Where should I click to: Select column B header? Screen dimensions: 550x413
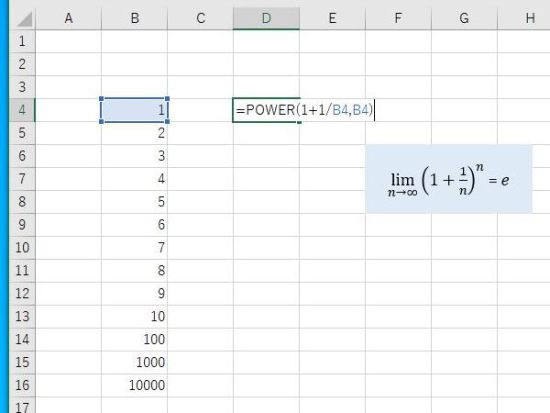tap(134, 18)
